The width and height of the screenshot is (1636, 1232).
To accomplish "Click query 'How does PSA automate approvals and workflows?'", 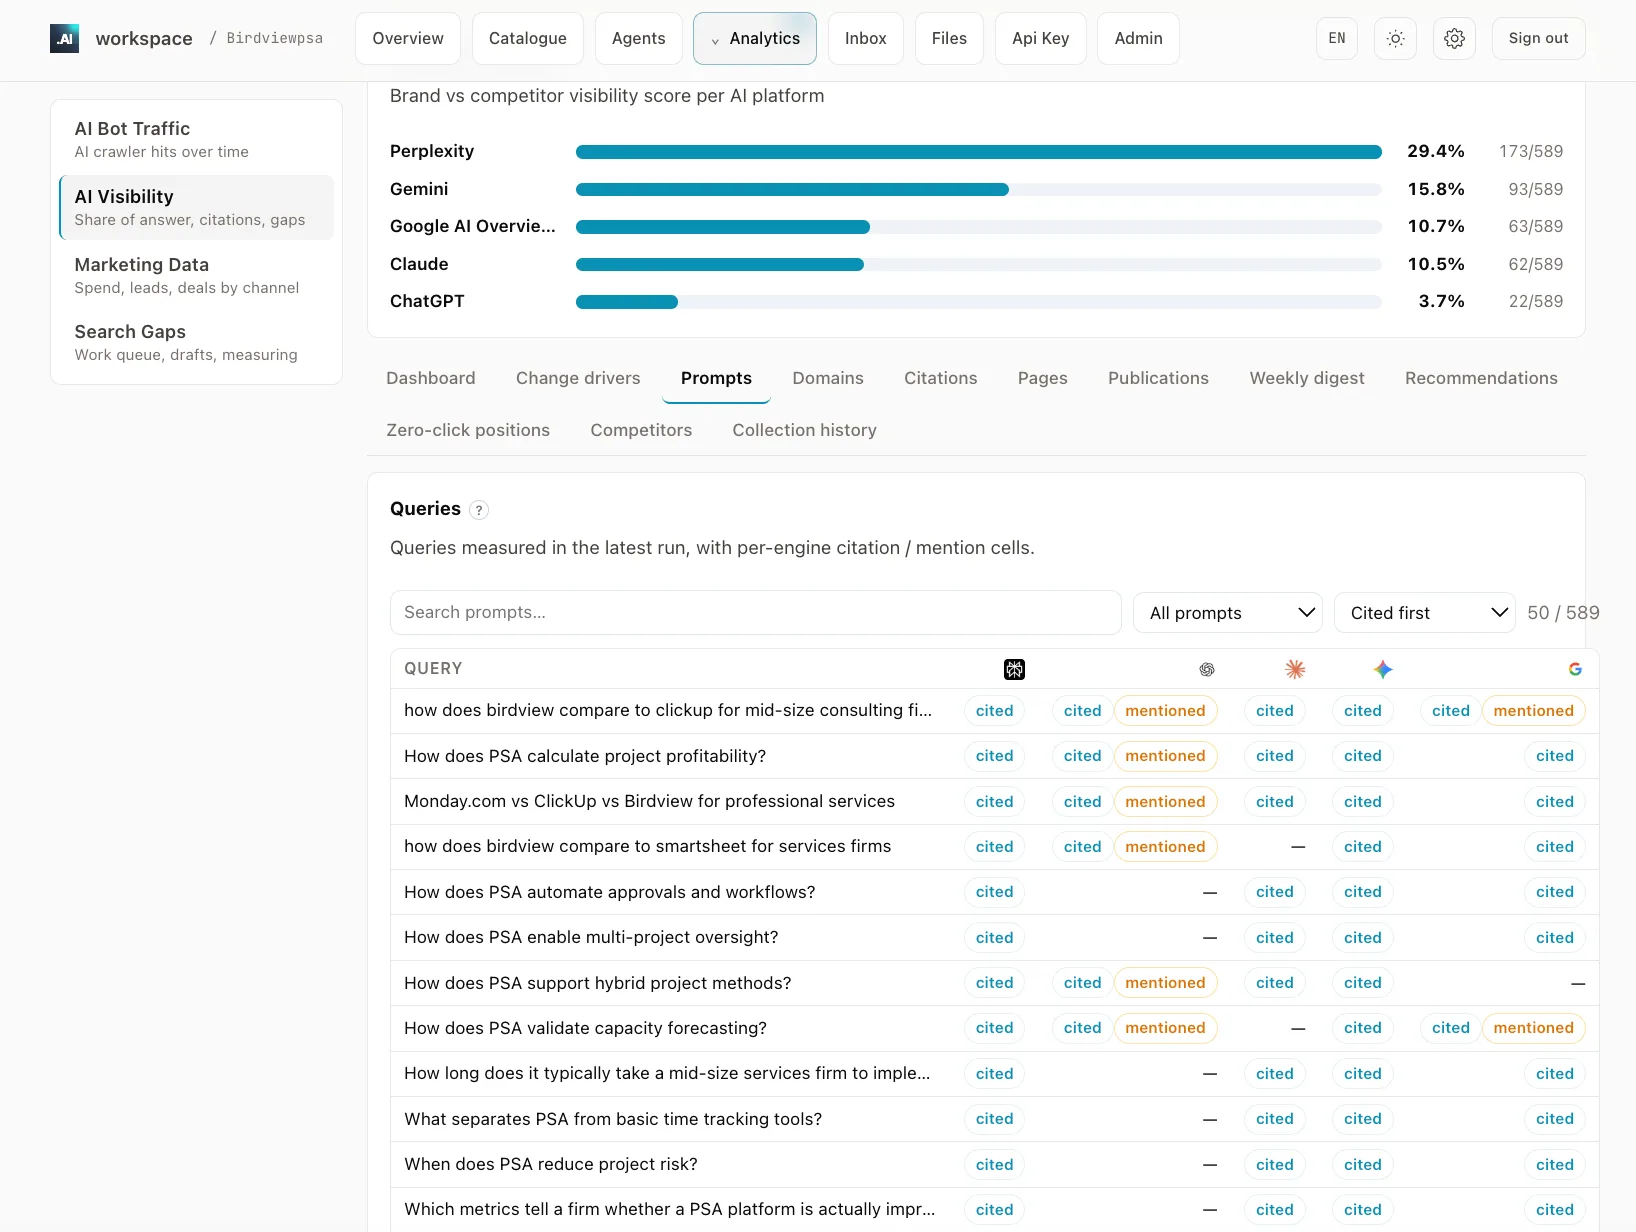I will click(609, 892).
